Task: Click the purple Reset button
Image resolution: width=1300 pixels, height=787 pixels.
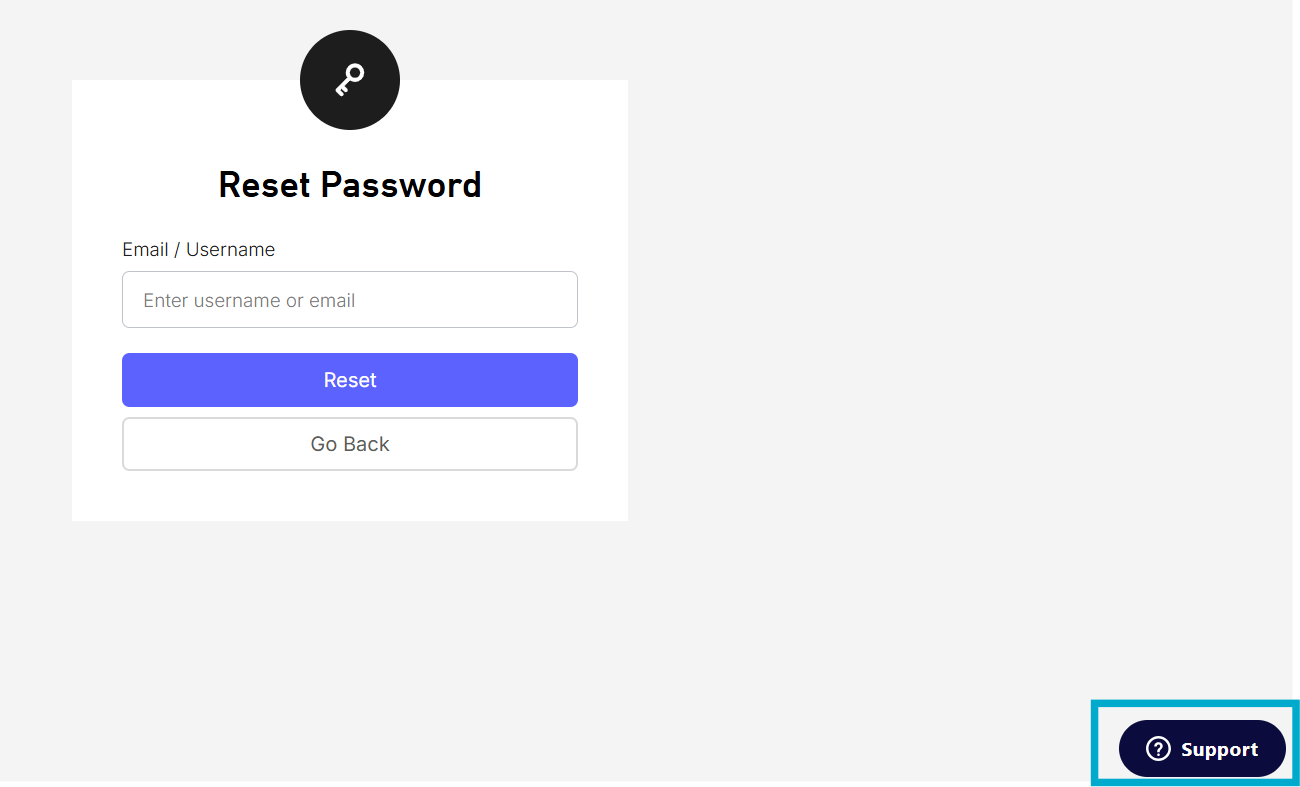Action: pyautogui.click(x=350, y=380)
